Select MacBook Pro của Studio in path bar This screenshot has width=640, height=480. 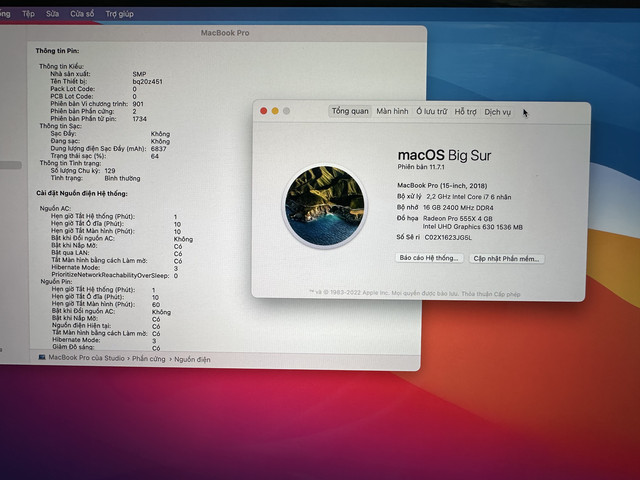click(x=87, y=358)
